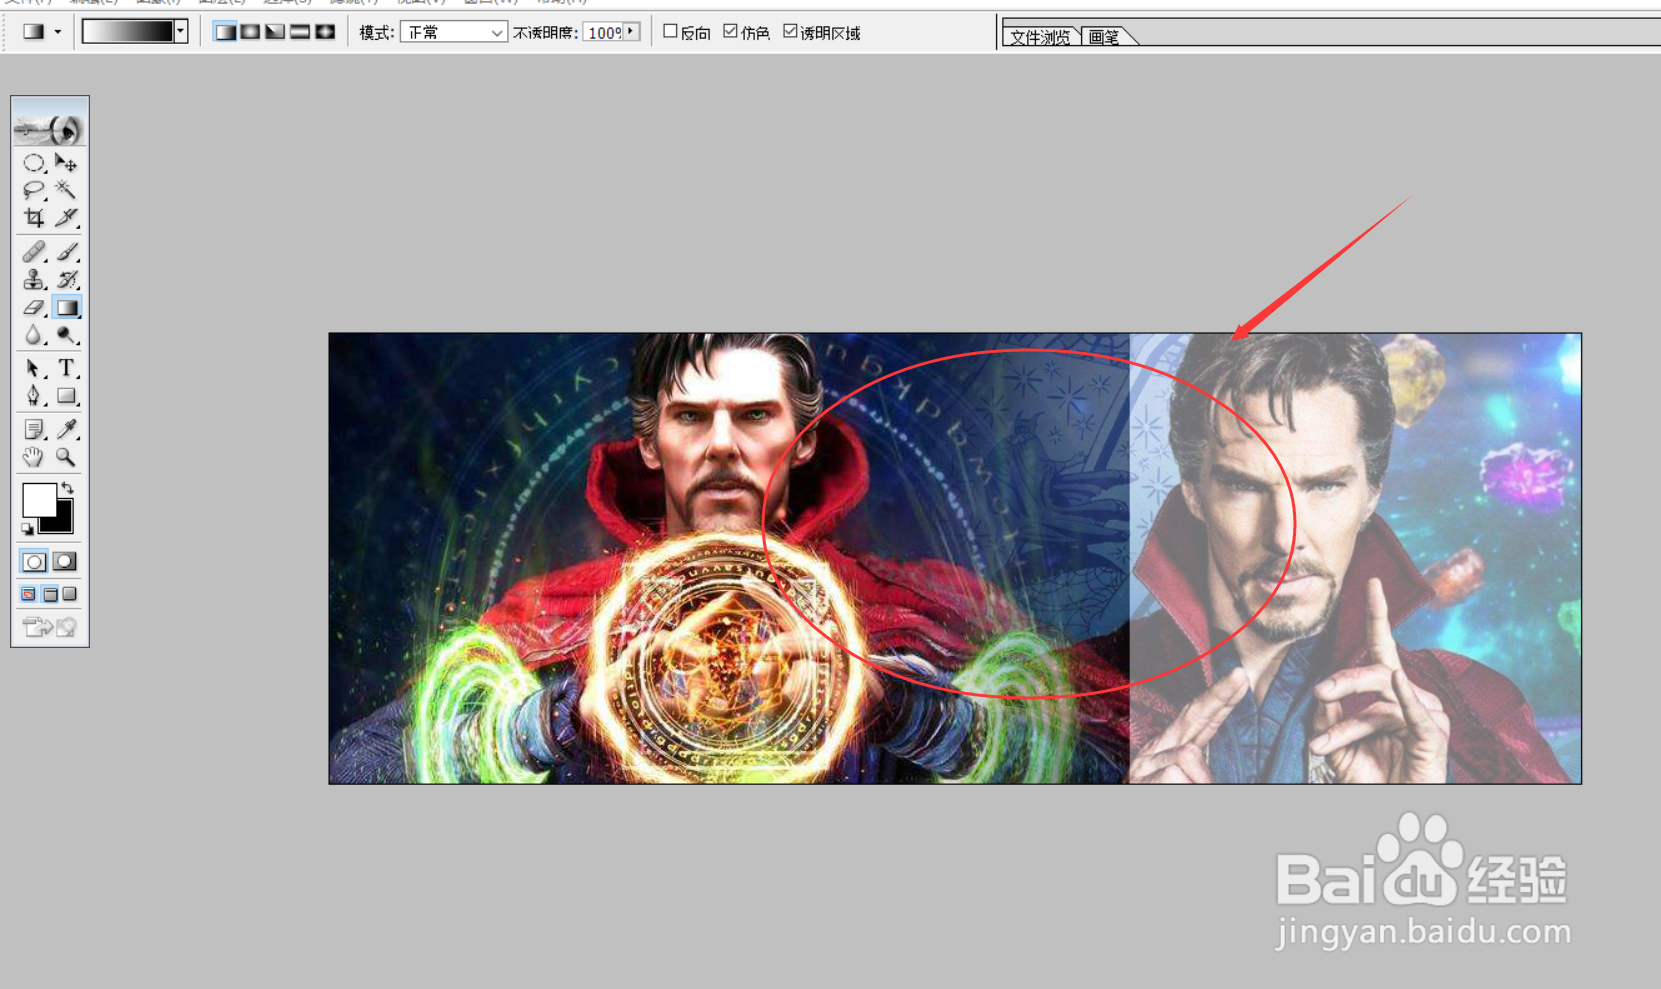Toggle the 仿色 (dither) checkbox
Image resolution: width=1661 pixels, height=989 pixels.
click(731, 32)
